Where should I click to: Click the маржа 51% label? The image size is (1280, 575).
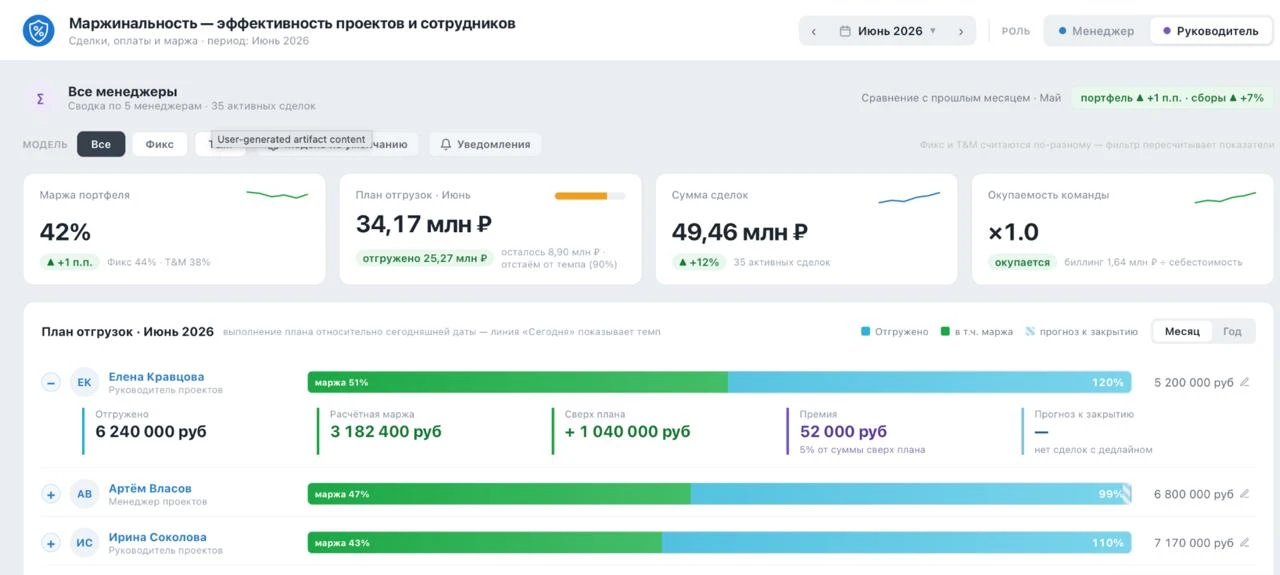(341, 382)
